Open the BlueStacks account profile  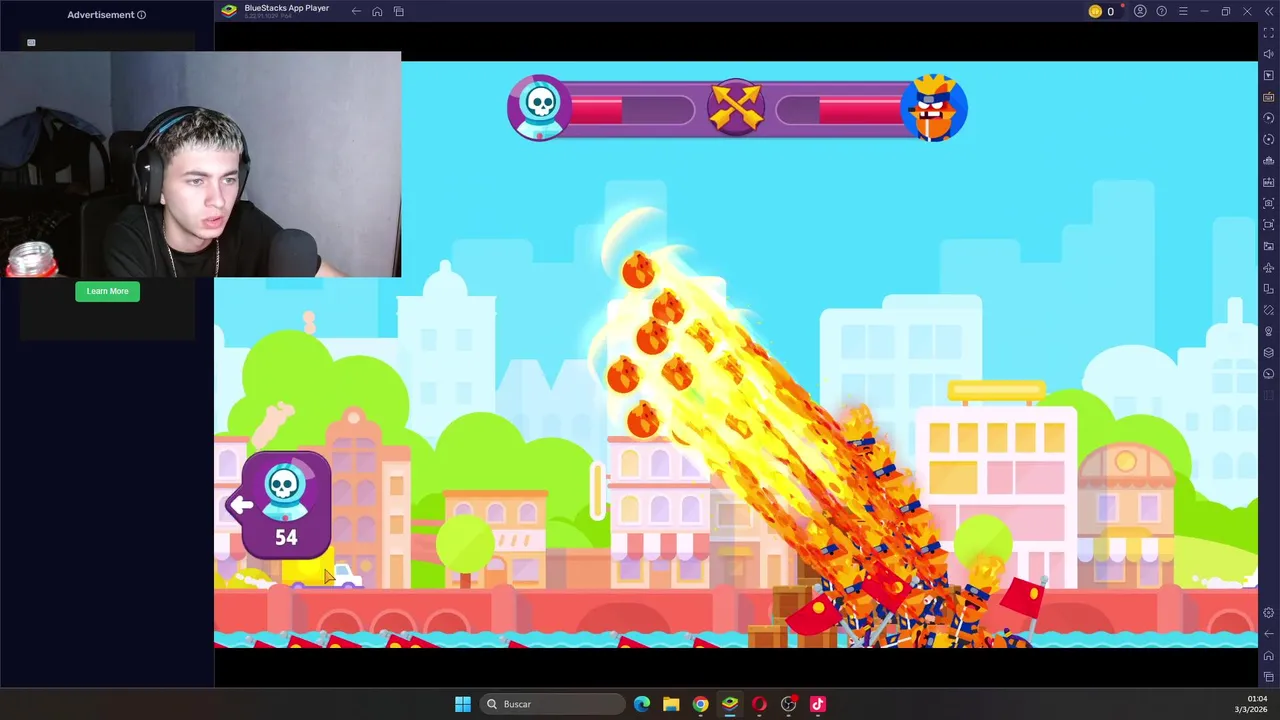click(1140, 11)
